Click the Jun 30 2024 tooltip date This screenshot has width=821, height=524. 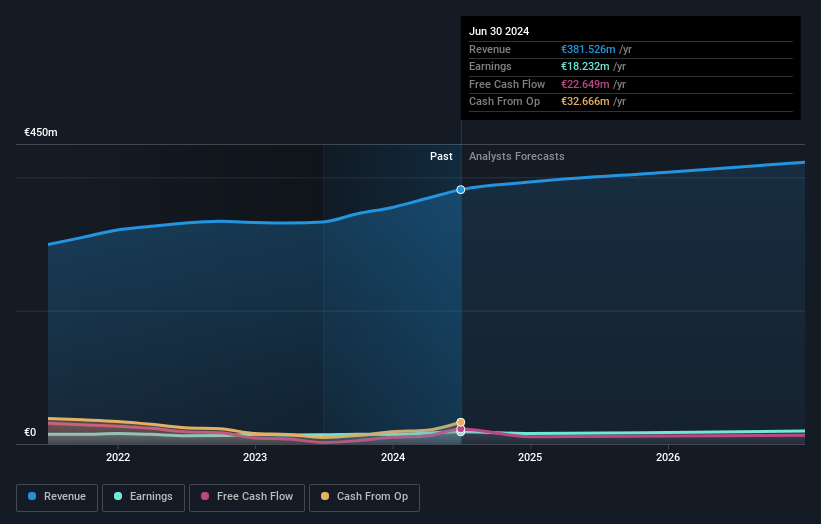(499, 31)
